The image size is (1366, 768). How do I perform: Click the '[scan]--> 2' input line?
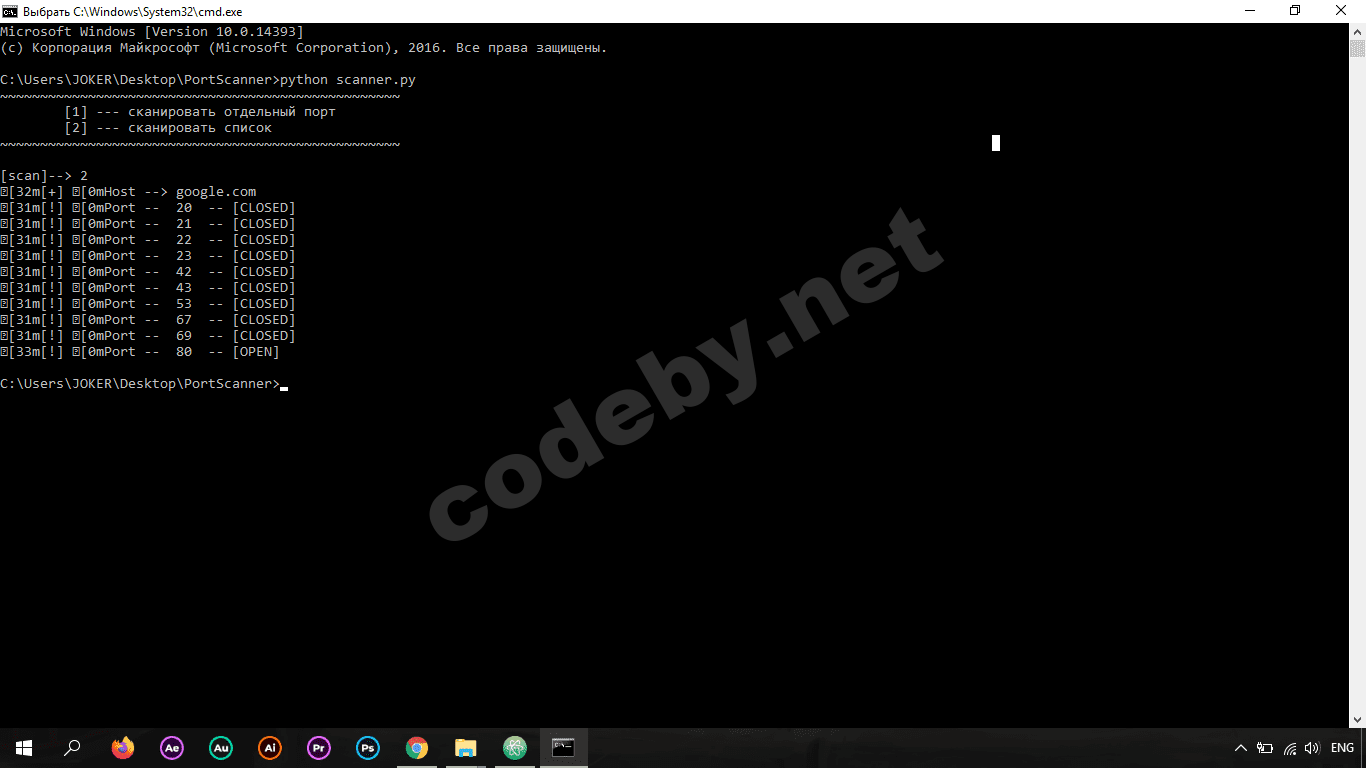(x=44, y=176)
